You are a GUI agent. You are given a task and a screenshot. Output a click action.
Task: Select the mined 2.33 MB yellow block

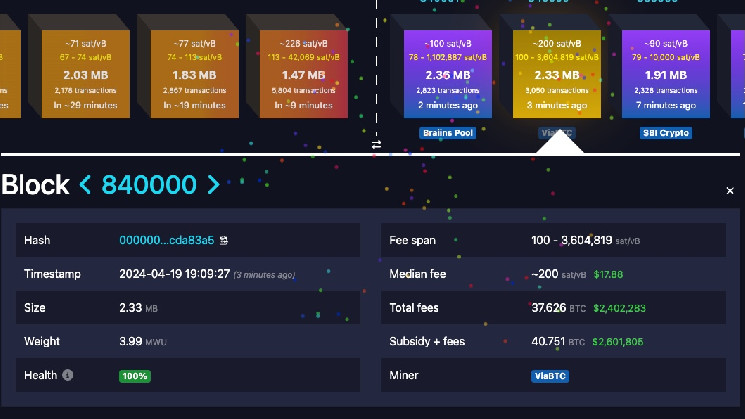coord(556,74)
